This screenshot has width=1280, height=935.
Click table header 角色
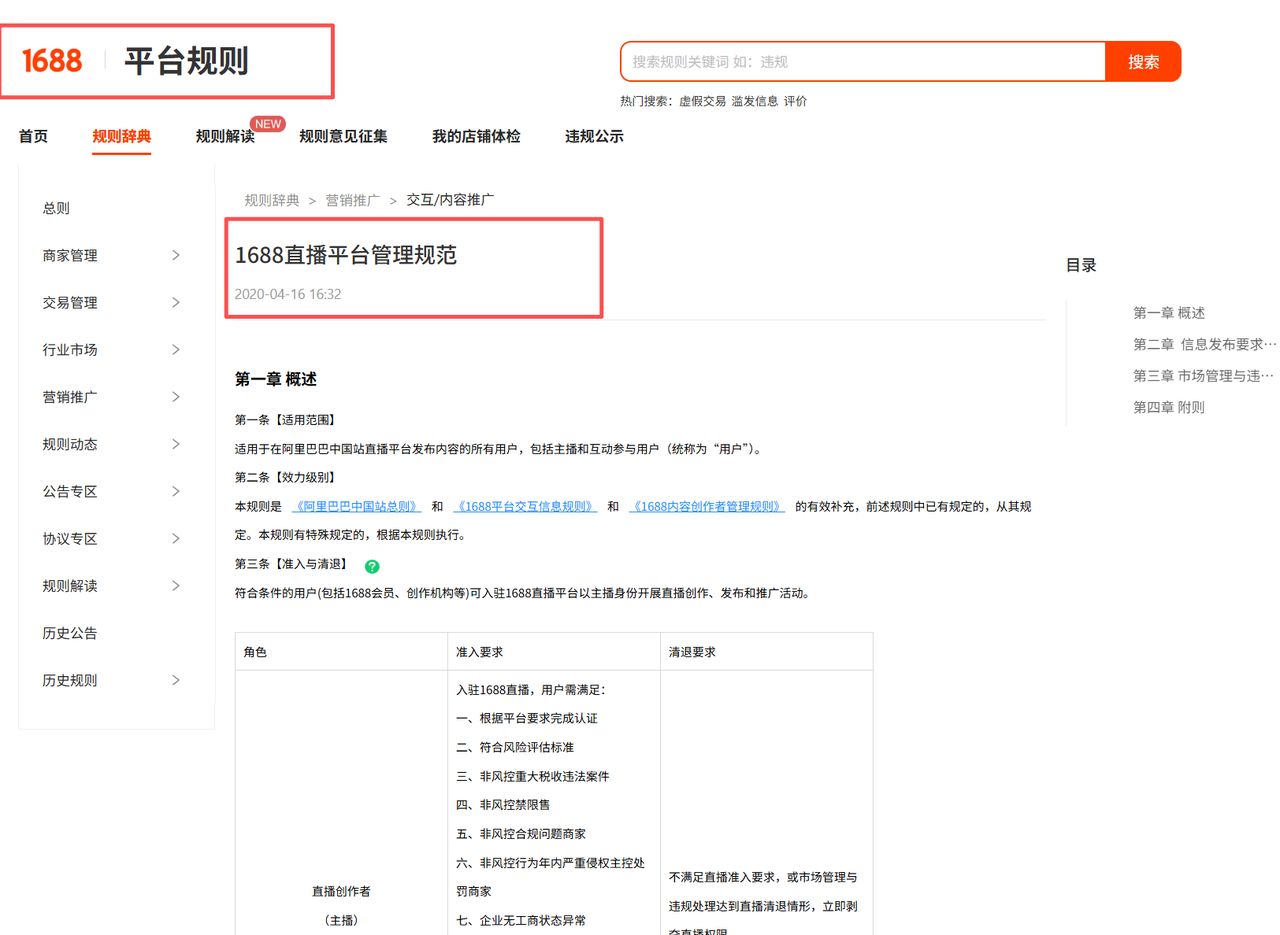pyautogui.click(x=256, y=651)
